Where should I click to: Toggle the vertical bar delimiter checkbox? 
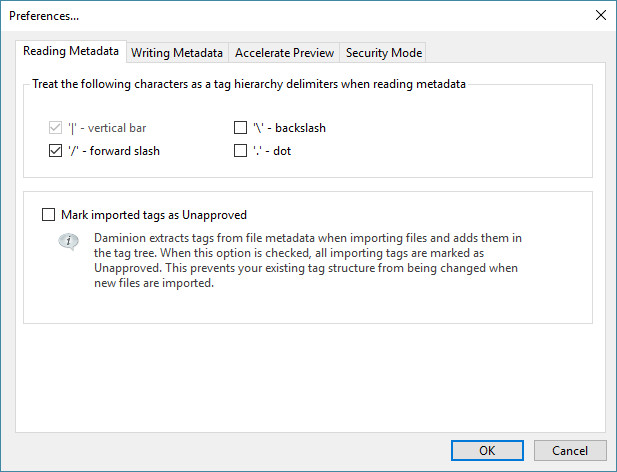click(55, 128)
